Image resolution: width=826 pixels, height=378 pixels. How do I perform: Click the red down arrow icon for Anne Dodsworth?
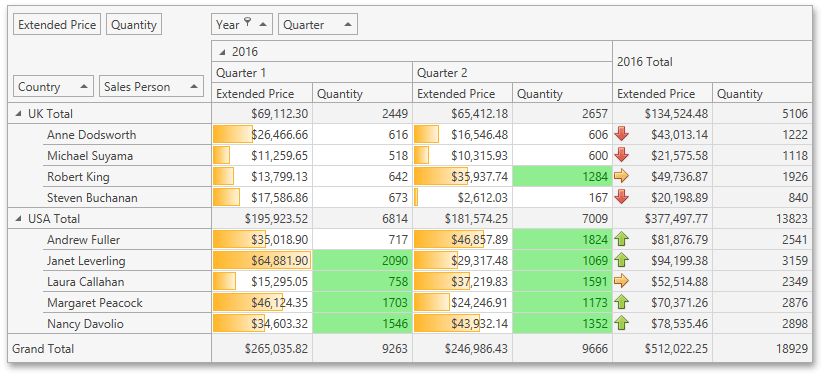coord(622,134)
